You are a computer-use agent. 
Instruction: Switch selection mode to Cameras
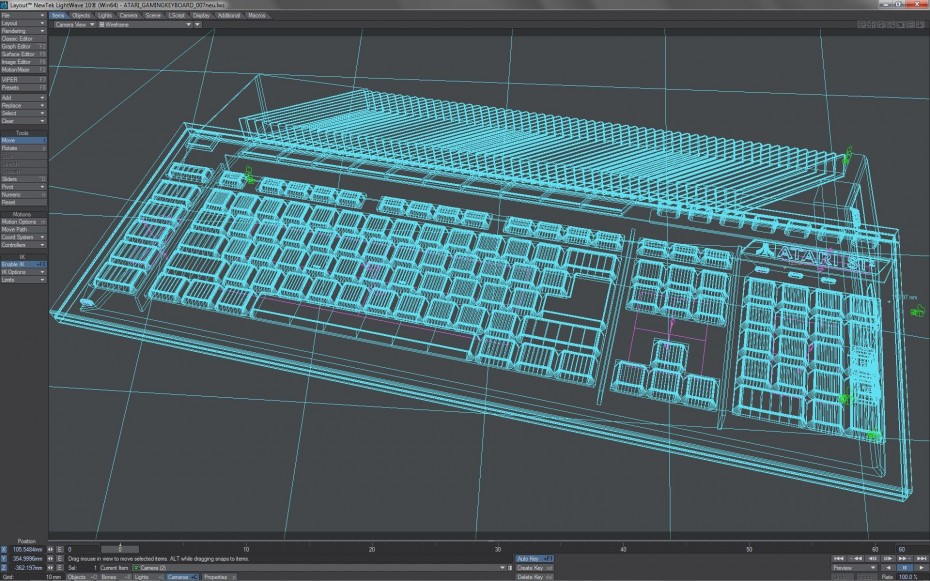[x=182, y=577]
